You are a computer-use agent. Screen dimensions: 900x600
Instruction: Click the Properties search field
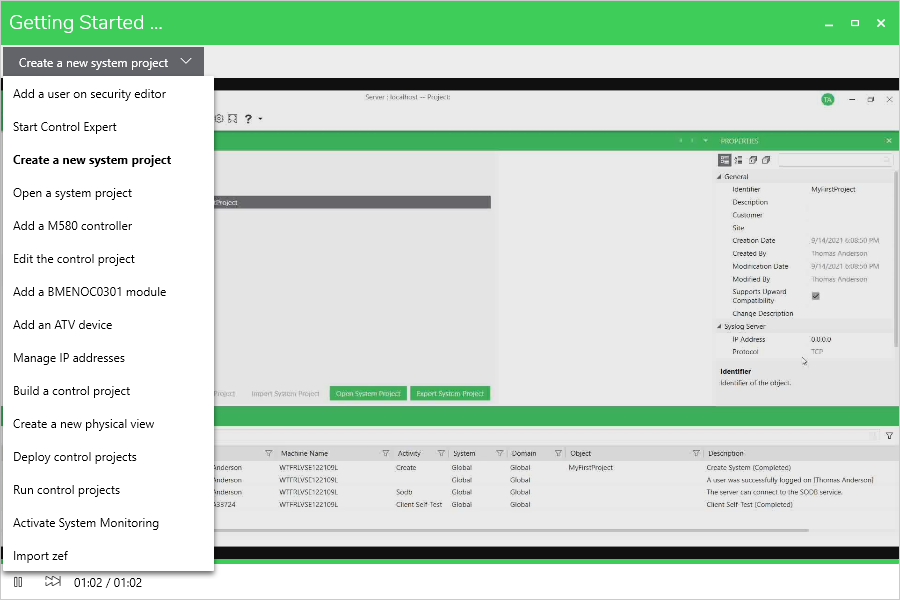tap(835, 160)
